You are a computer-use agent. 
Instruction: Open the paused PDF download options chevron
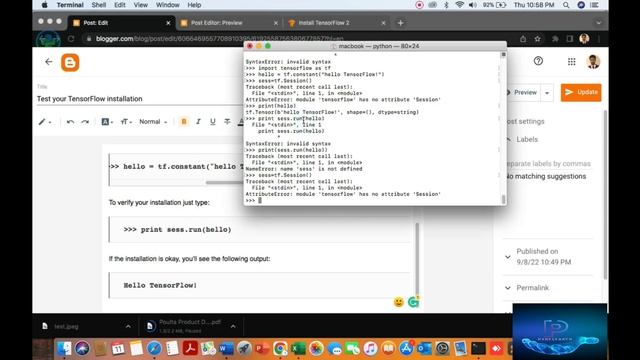[233, 327]
